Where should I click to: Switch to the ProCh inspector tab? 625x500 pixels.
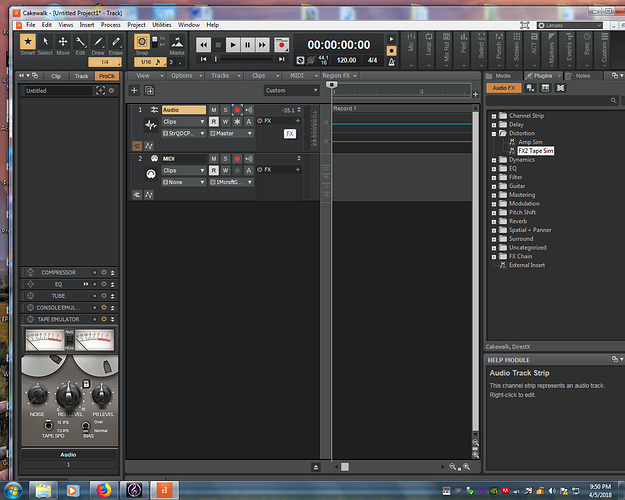(106, 76)
